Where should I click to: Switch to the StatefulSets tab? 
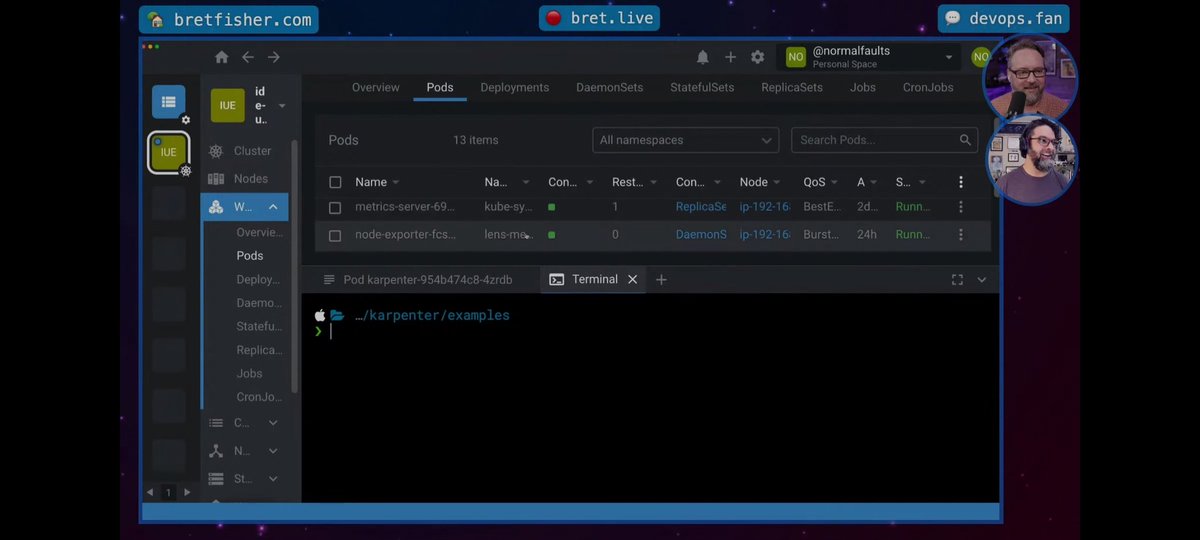pyautogui.click(x=702, y=87)
